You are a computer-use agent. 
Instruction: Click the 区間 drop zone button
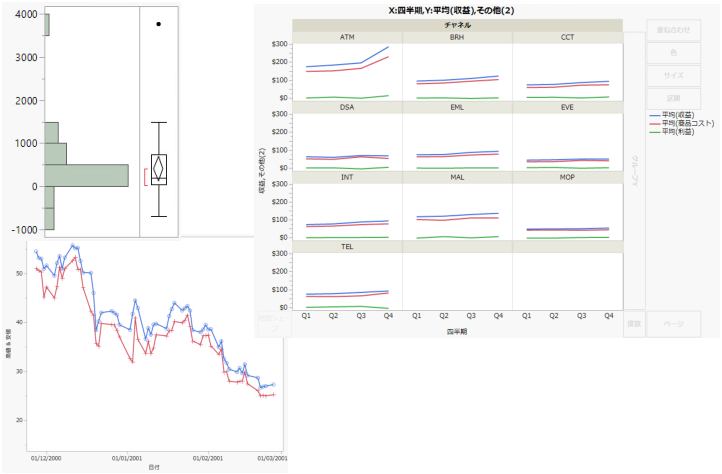(x=673, y=99)
